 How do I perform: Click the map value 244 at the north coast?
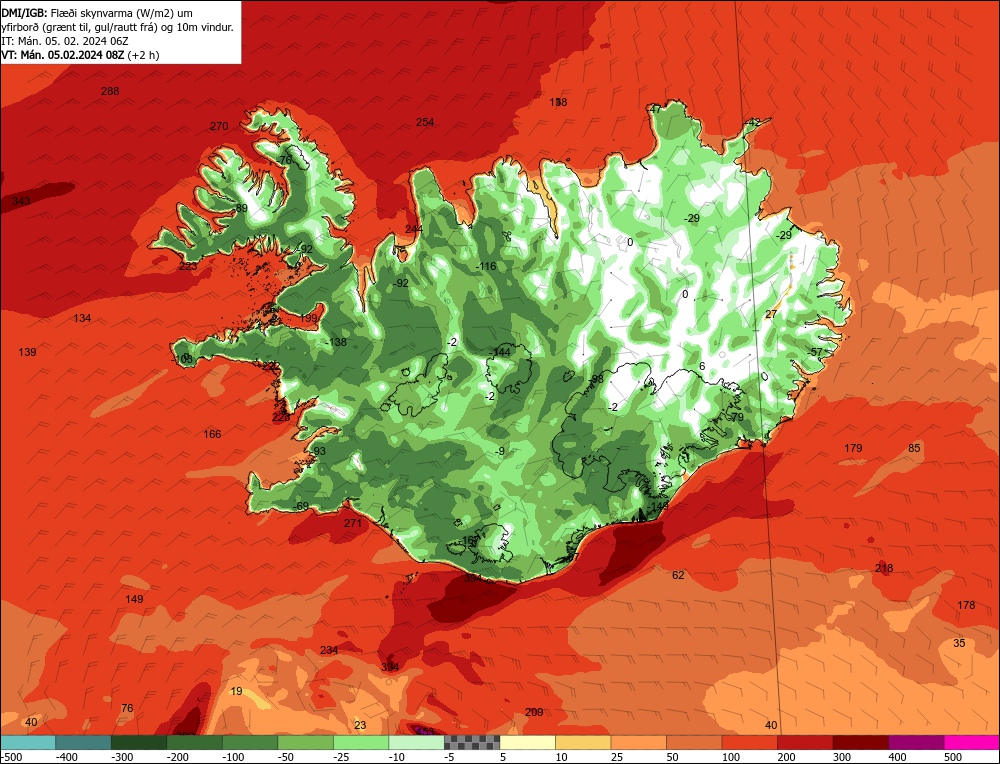click(x=414, y=230)
